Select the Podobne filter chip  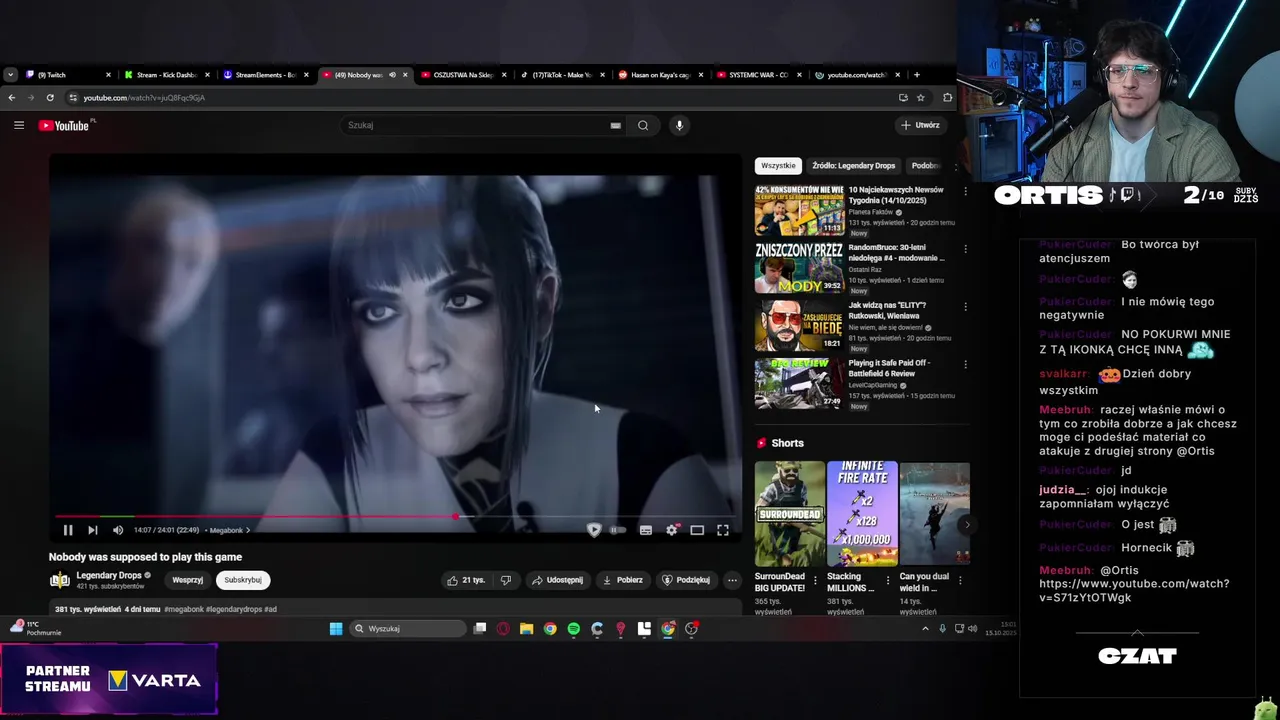(925, 166)
